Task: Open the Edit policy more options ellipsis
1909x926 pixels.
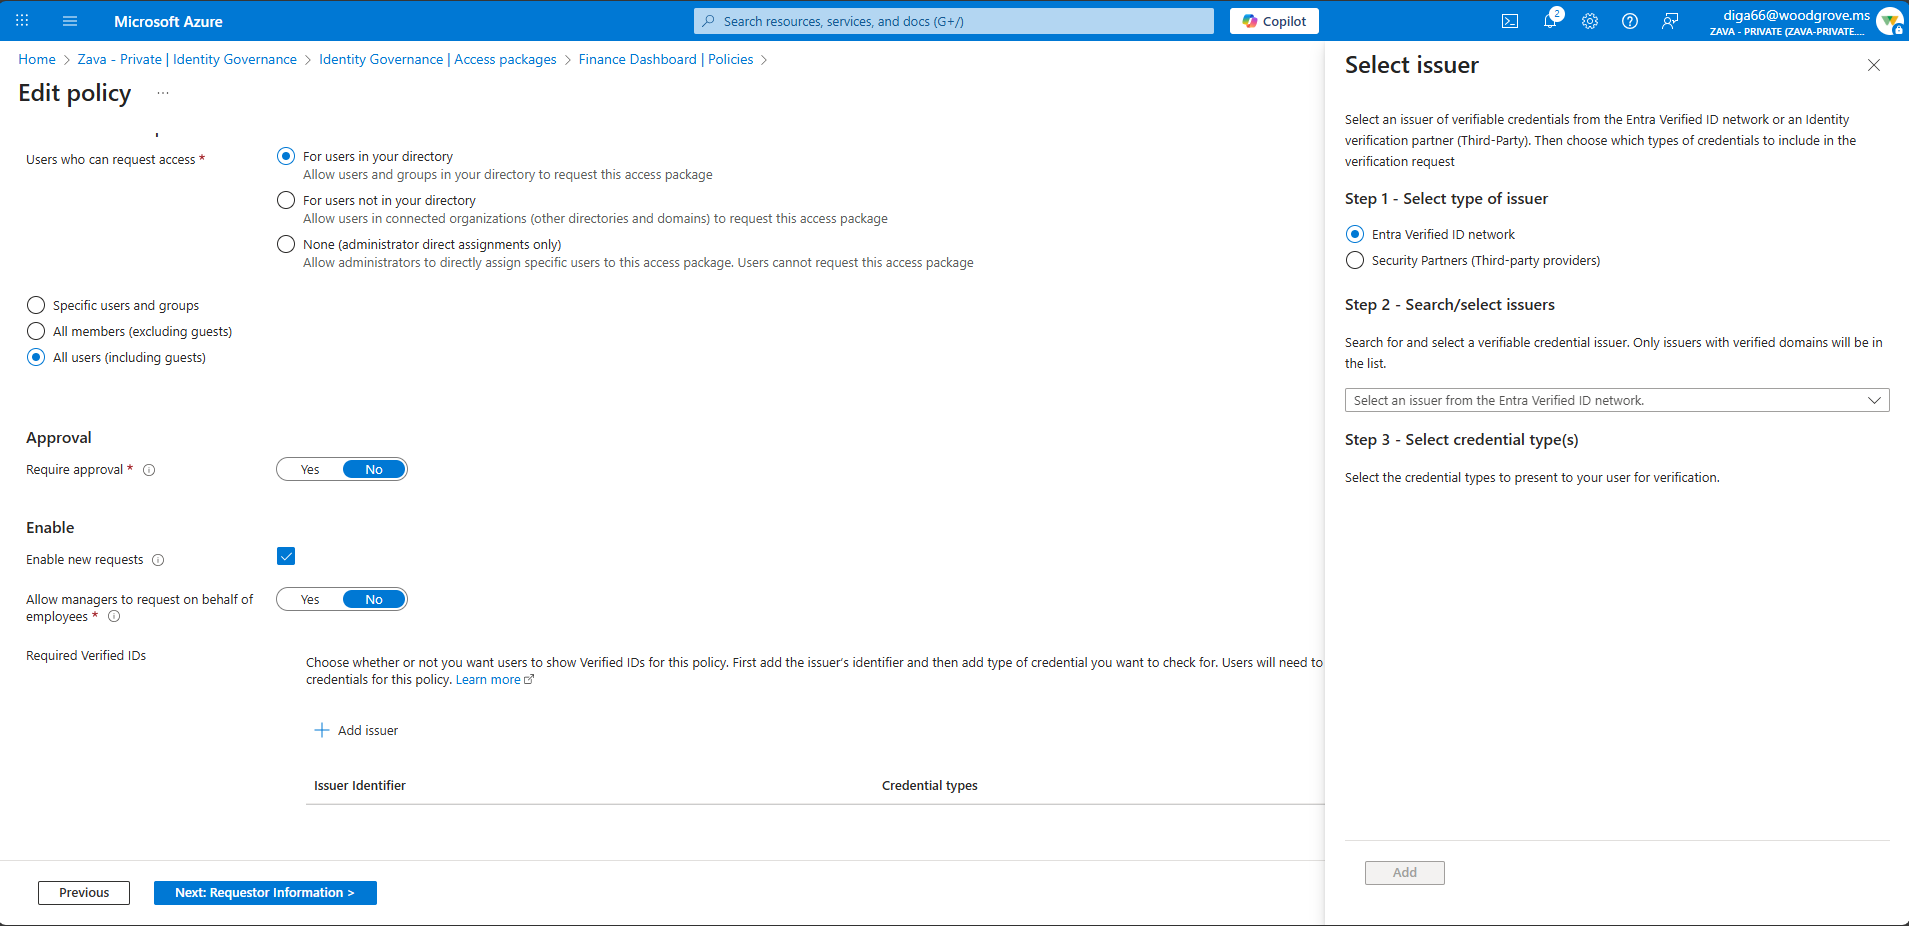Action: (x=163, y=93)
